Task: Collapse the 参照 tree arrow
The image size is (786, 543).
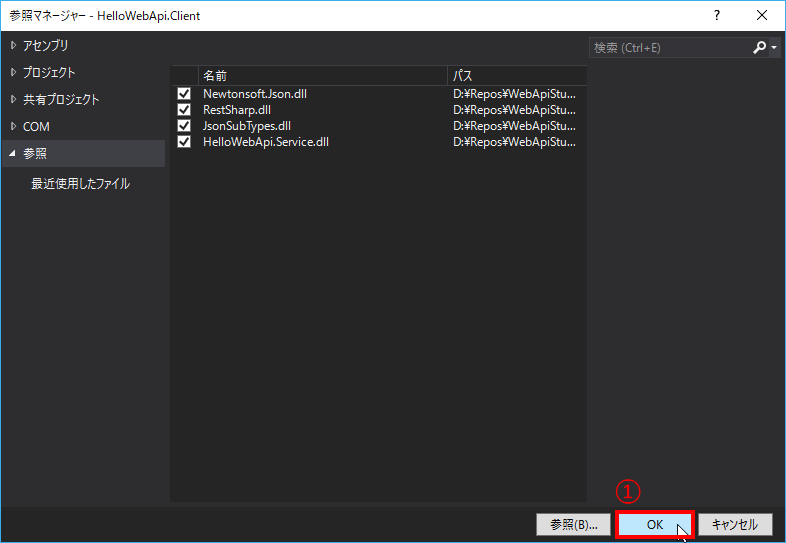Action: pos(13,153)
